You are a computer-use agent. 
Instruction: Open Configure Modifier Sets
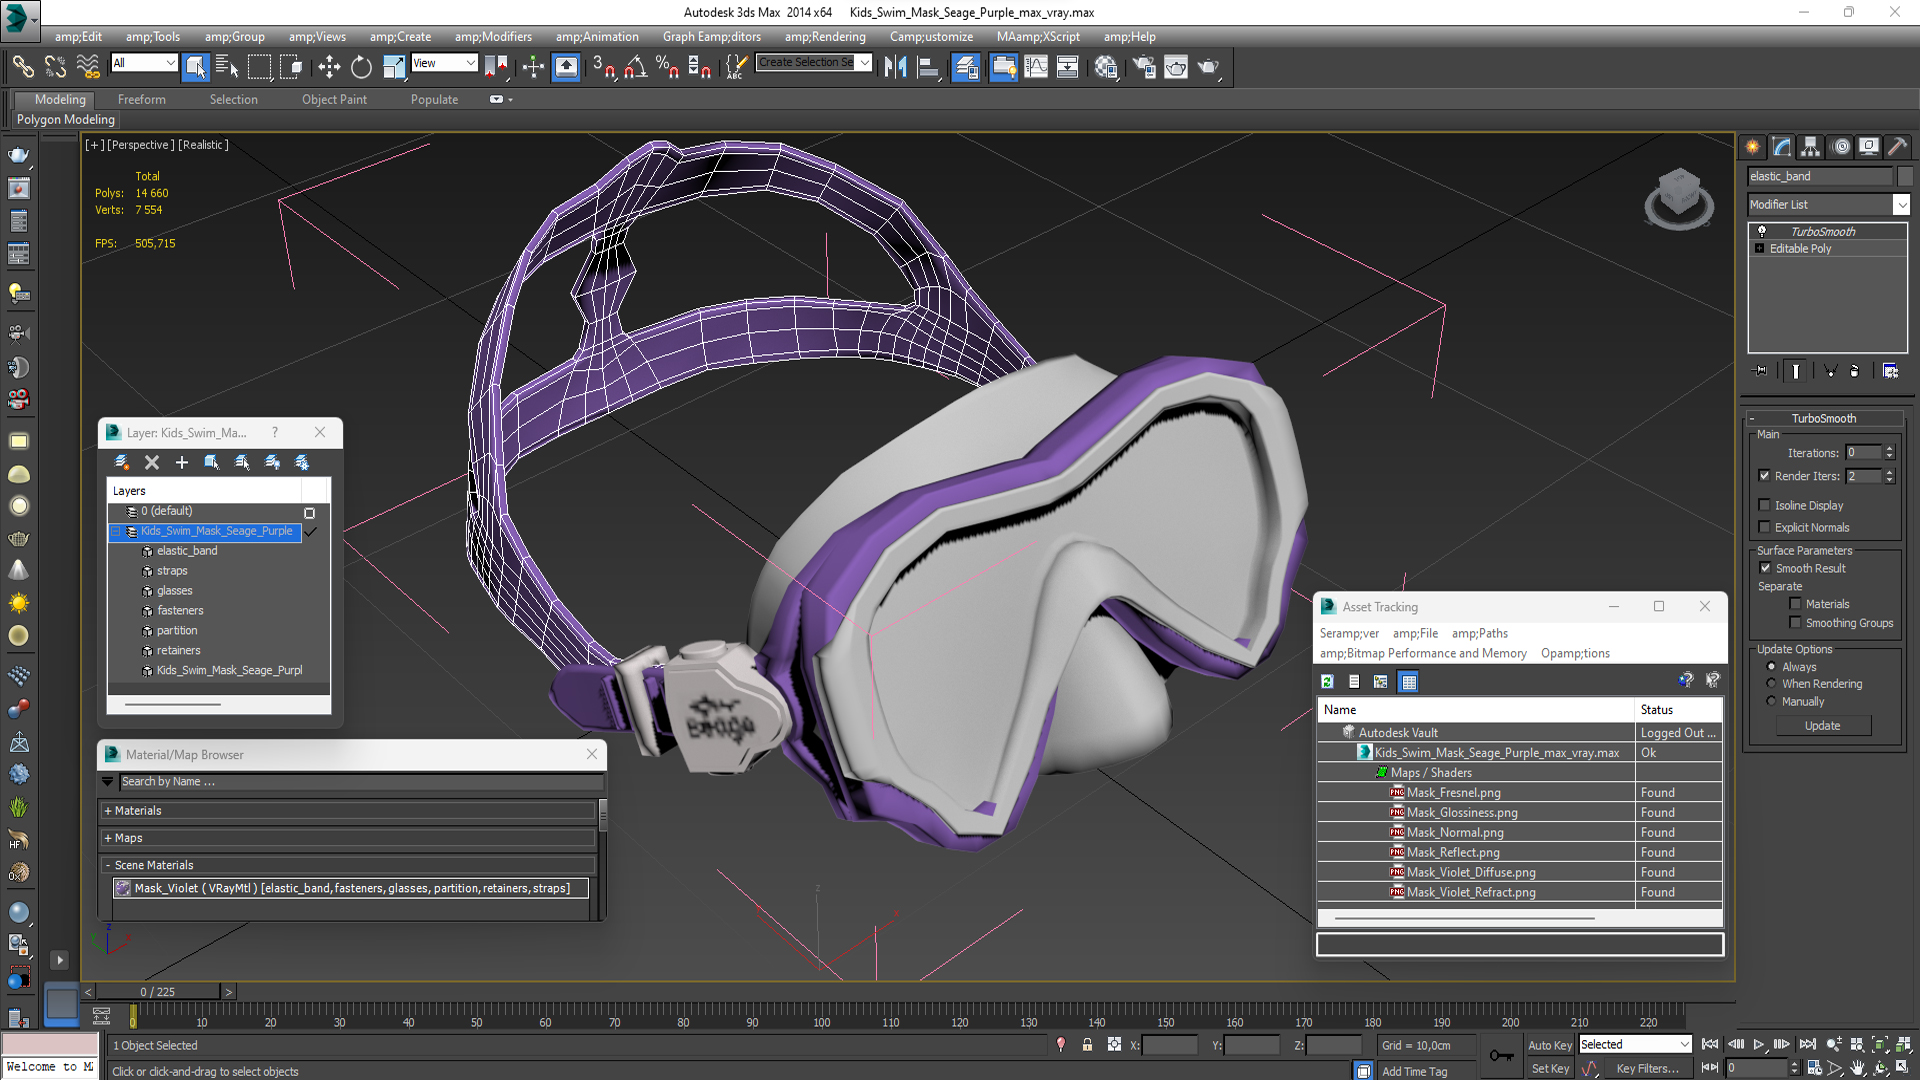1890,371
